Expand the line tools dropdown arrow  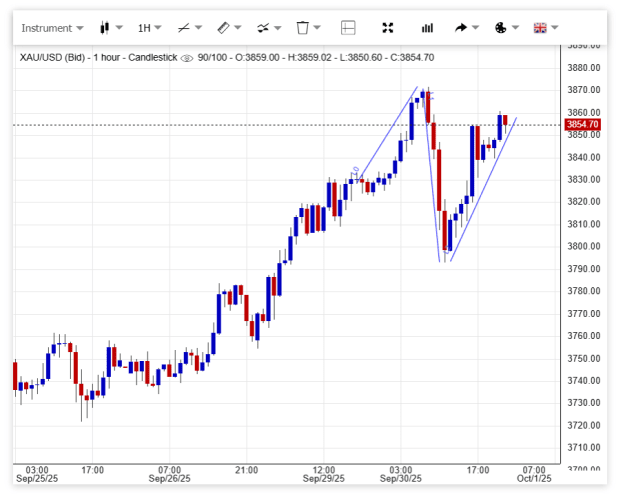tap(199, 28)
